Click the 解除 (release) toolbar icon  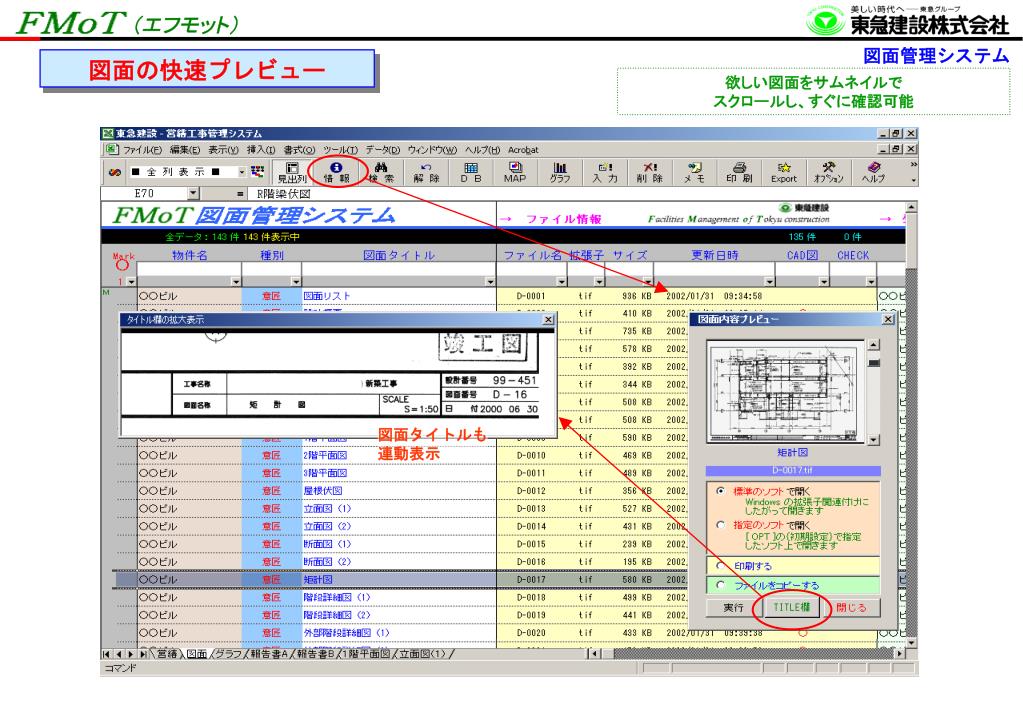point(426,172)
